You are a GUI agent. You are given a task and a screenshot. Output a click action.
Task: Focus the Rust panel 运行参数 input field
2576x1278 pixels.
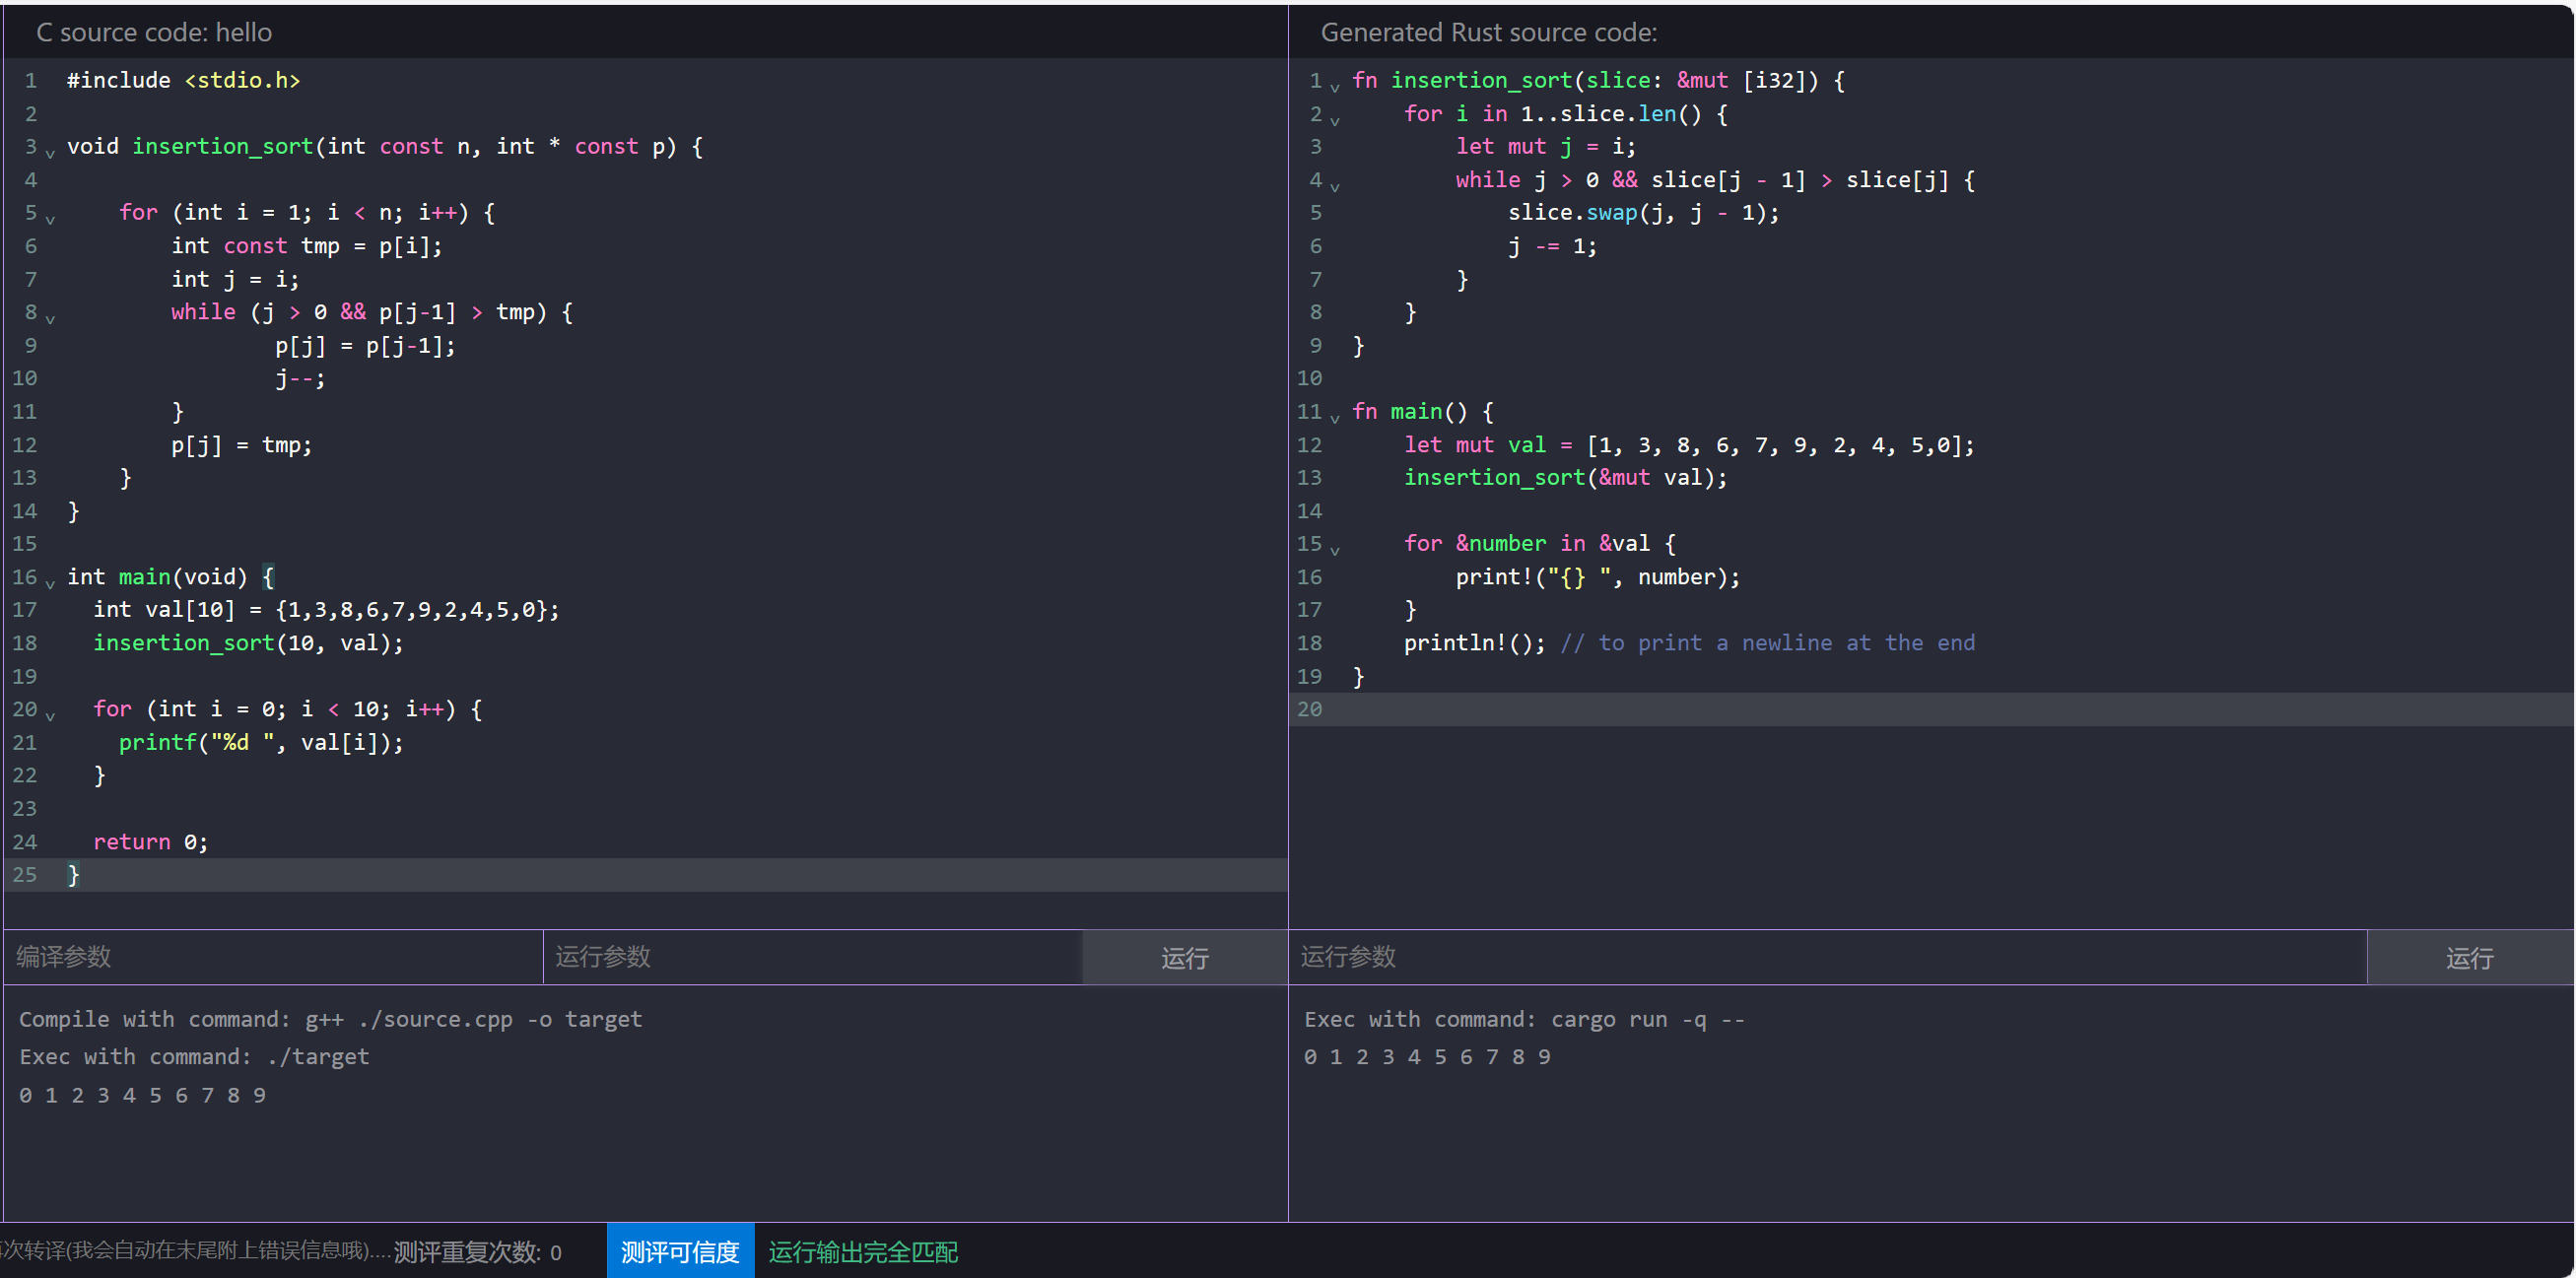point(1827,957)
